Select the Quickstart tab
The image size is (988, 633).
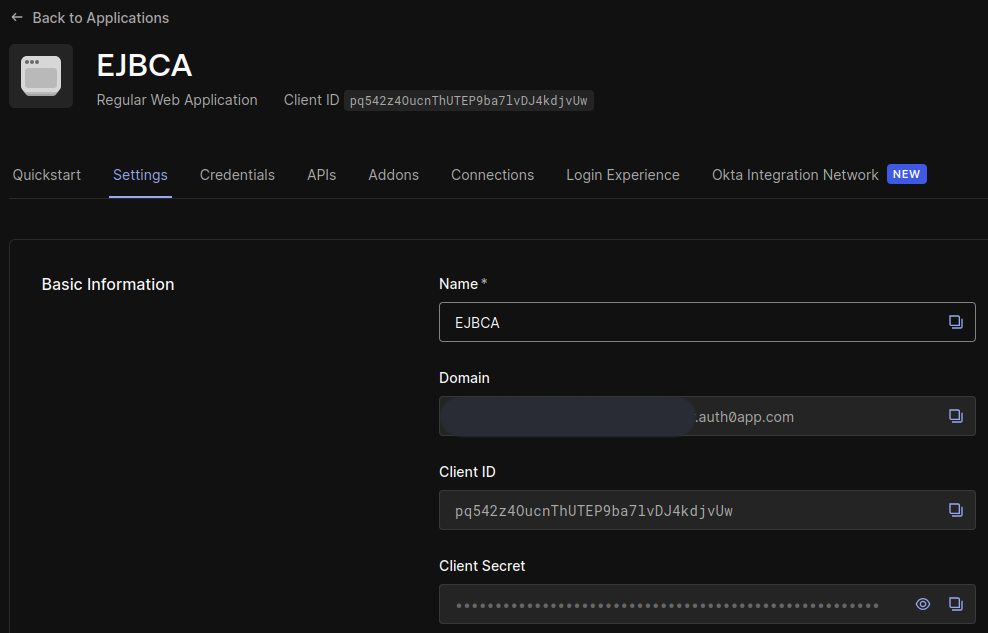point(46,174)
